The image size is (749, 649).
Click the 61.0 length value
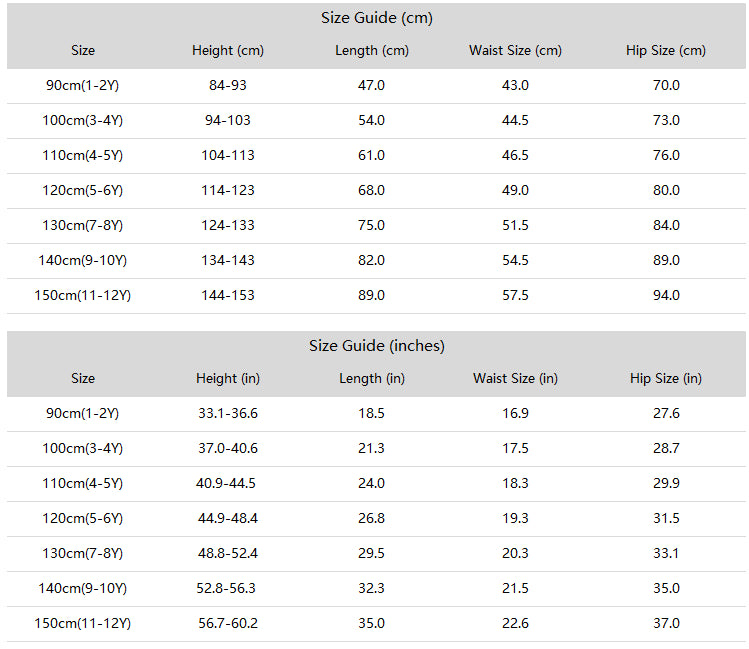pos(372,155)
